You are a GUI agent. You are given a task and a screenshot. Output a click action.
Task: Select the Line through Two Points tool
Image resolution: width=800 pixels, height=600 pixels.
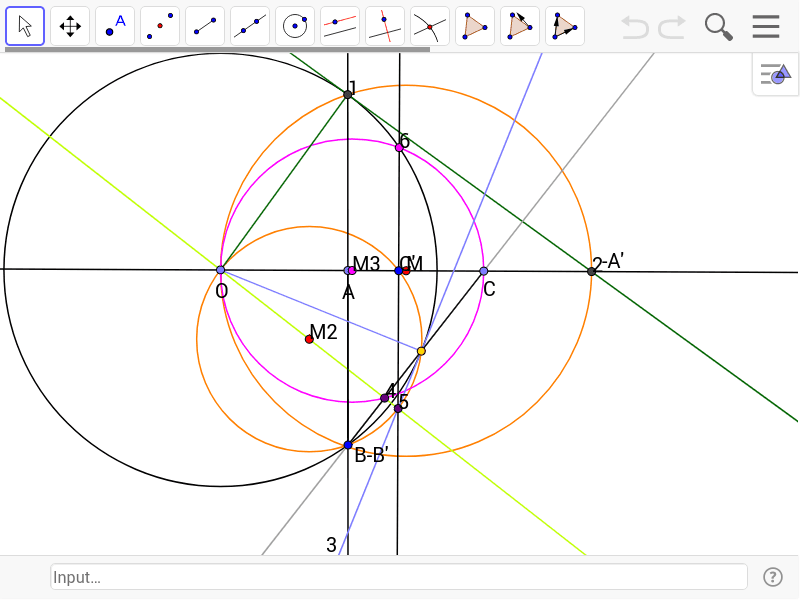(250, 25)
